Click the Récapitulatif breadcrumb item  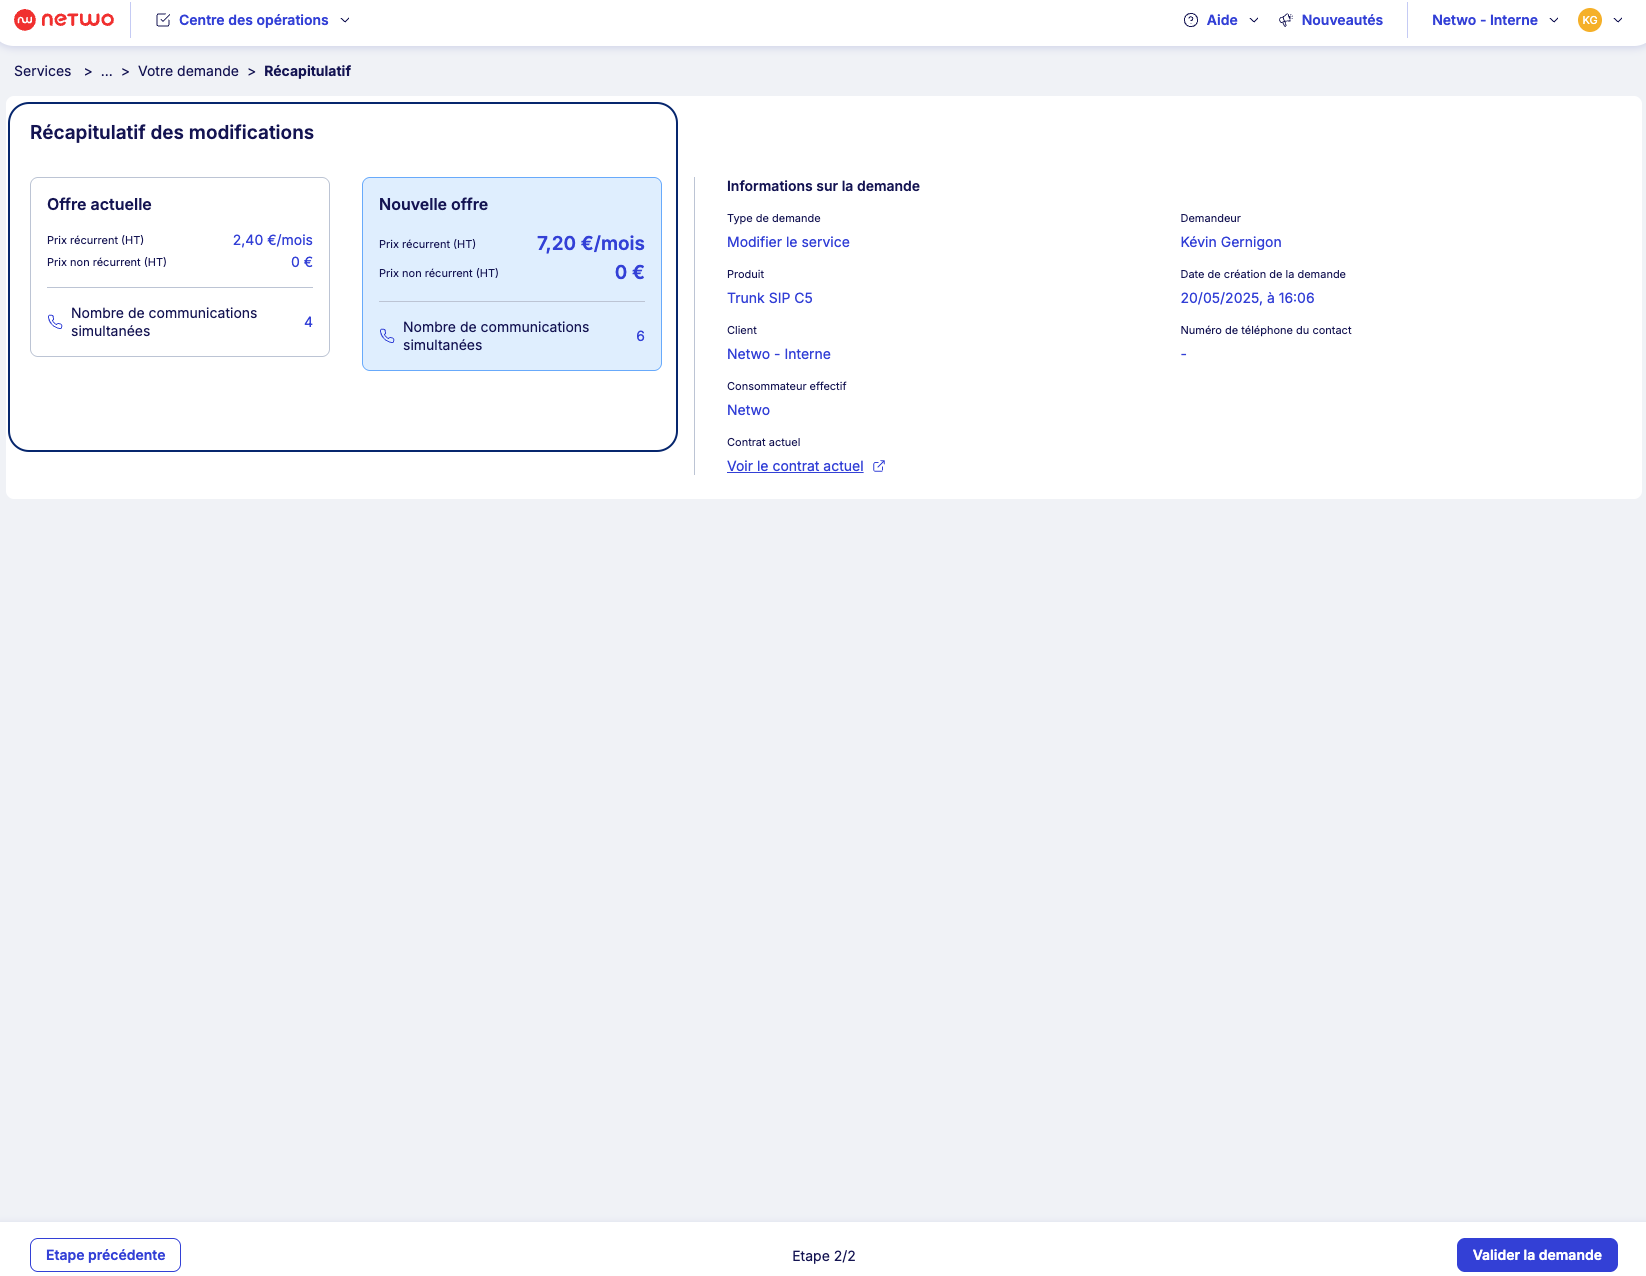click(307, 71)
